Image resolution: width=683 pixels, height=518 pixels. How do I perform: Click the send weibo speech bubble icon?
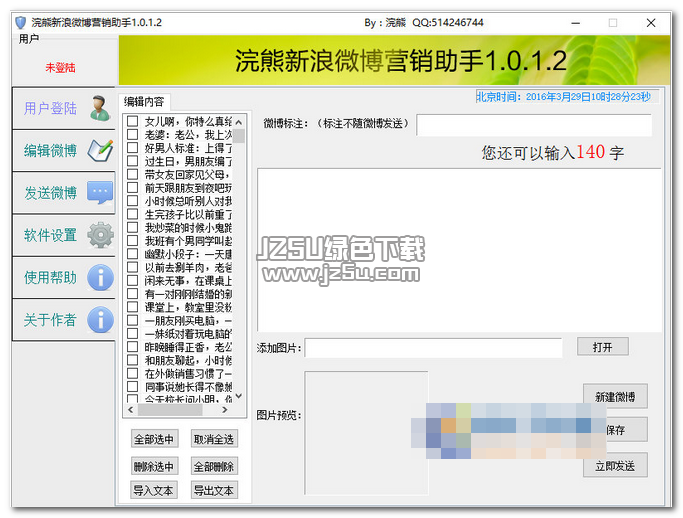click(100, 193)
